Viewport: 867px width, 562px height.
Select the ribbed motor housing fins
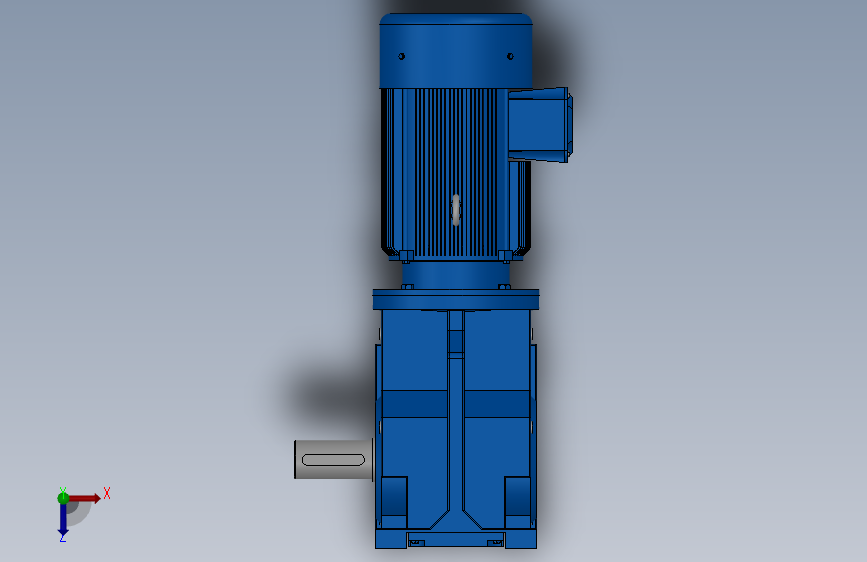coord(456,173)
